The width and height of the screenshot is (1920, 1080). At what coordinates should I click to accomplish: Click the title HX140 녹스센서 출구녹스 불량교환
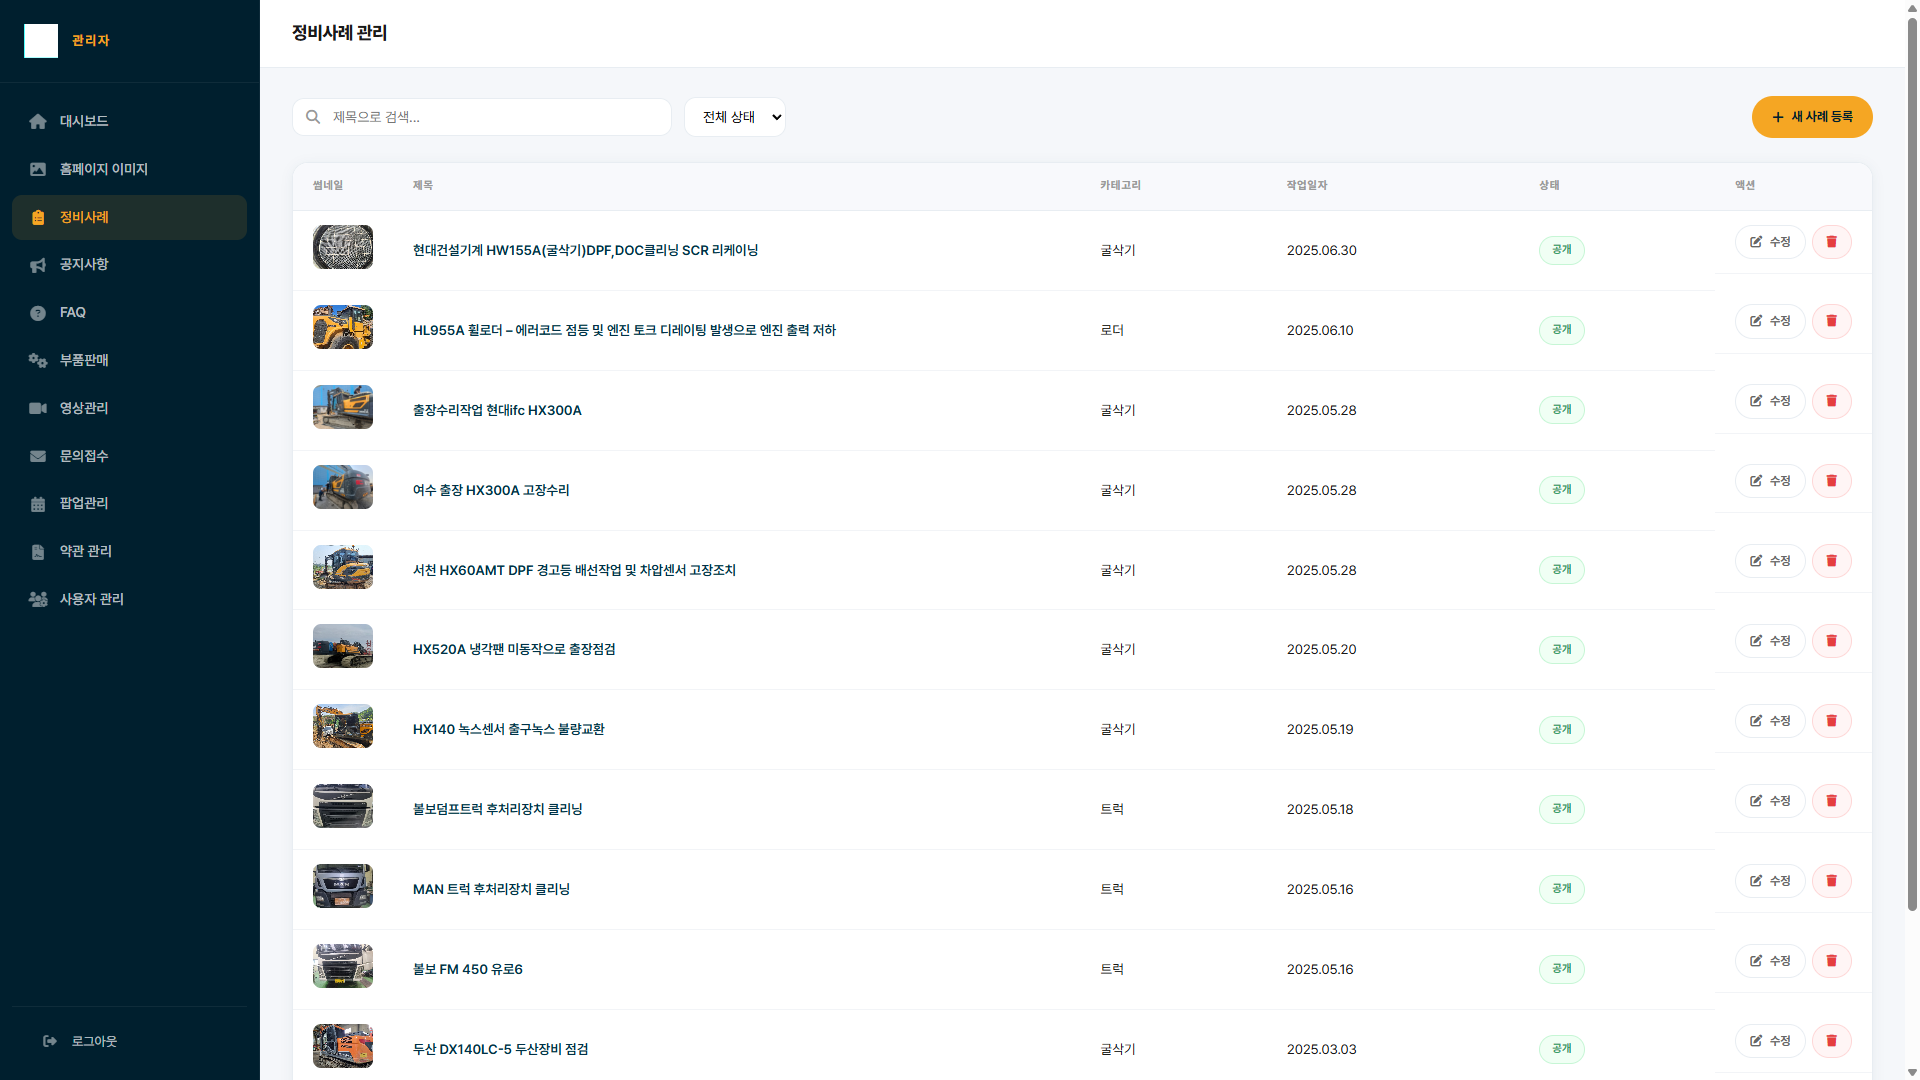point(508,730)
